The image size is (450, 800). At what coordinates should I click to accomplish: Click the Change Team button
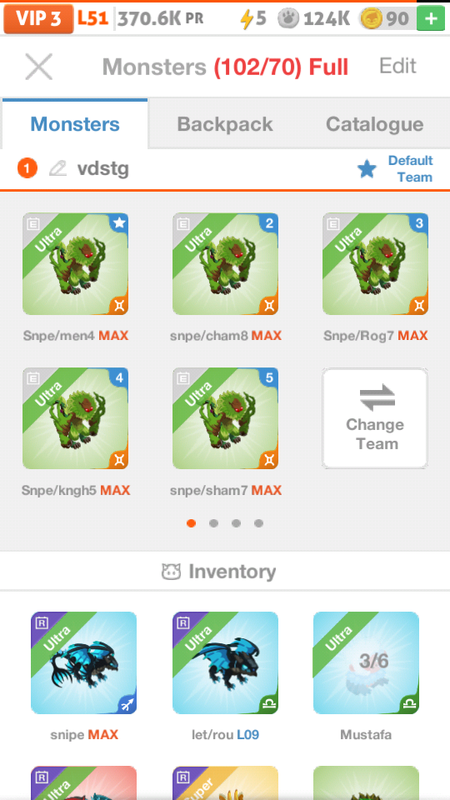(375, 418)
